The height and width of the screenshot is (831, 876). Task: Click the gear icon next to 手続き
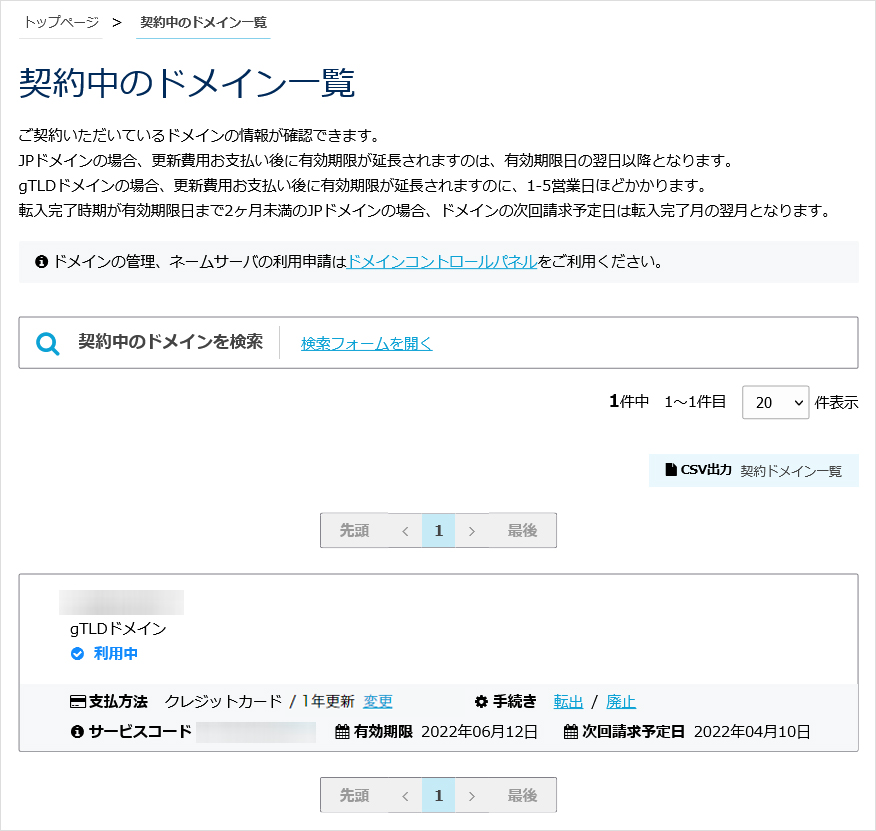pos(480,702)
